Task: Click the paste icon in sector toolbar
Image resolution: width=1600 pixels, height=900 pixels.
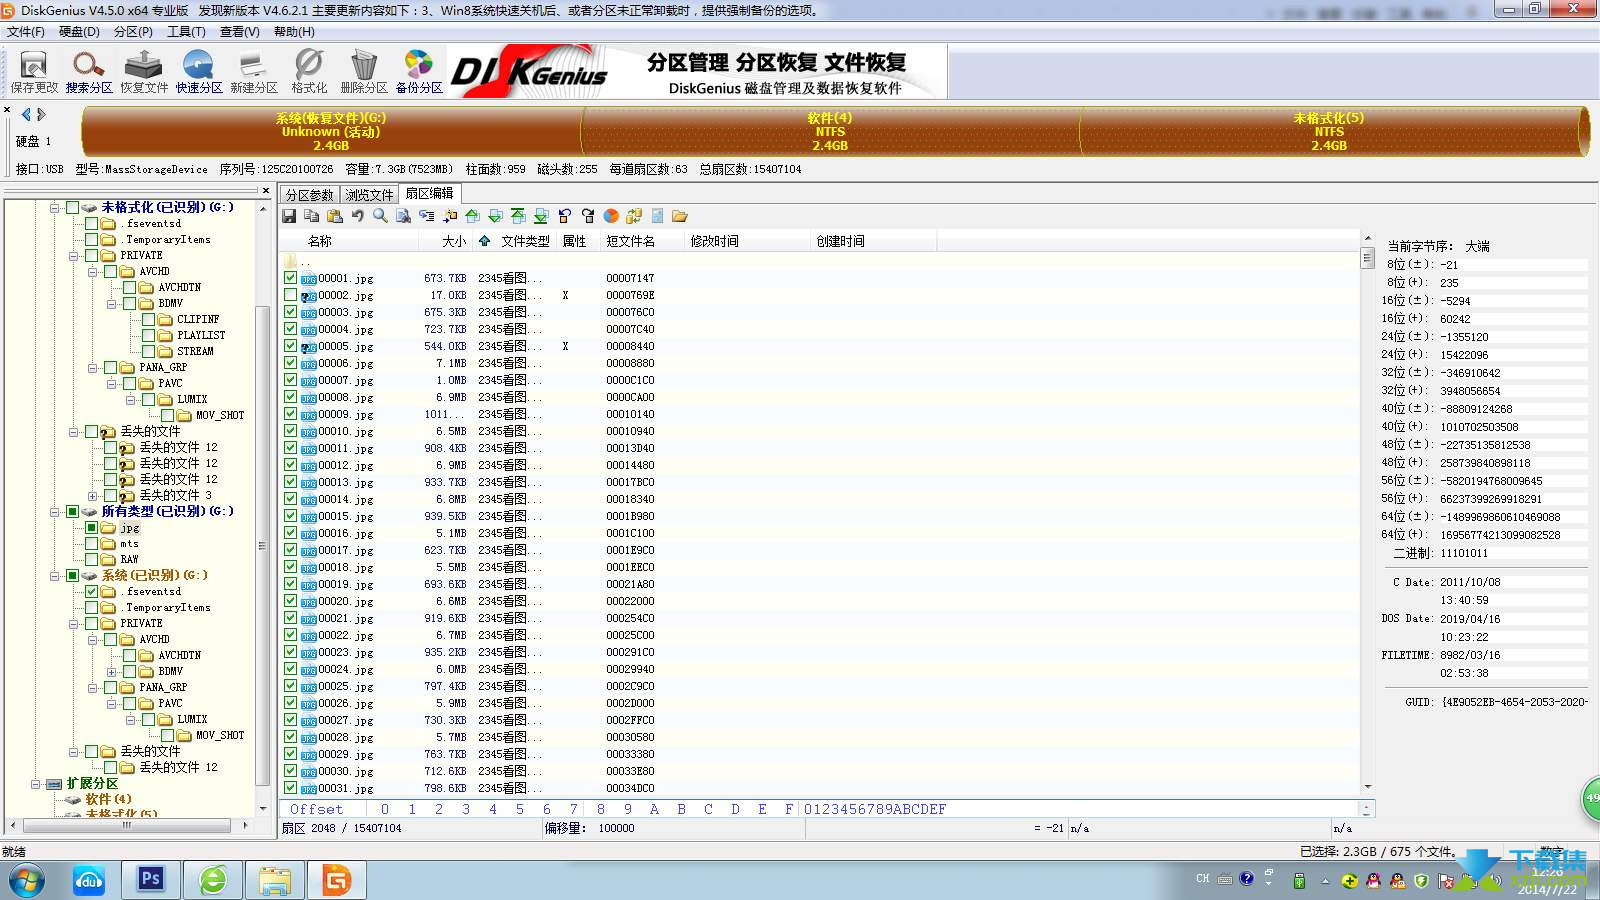Action: tap(335, 216)
